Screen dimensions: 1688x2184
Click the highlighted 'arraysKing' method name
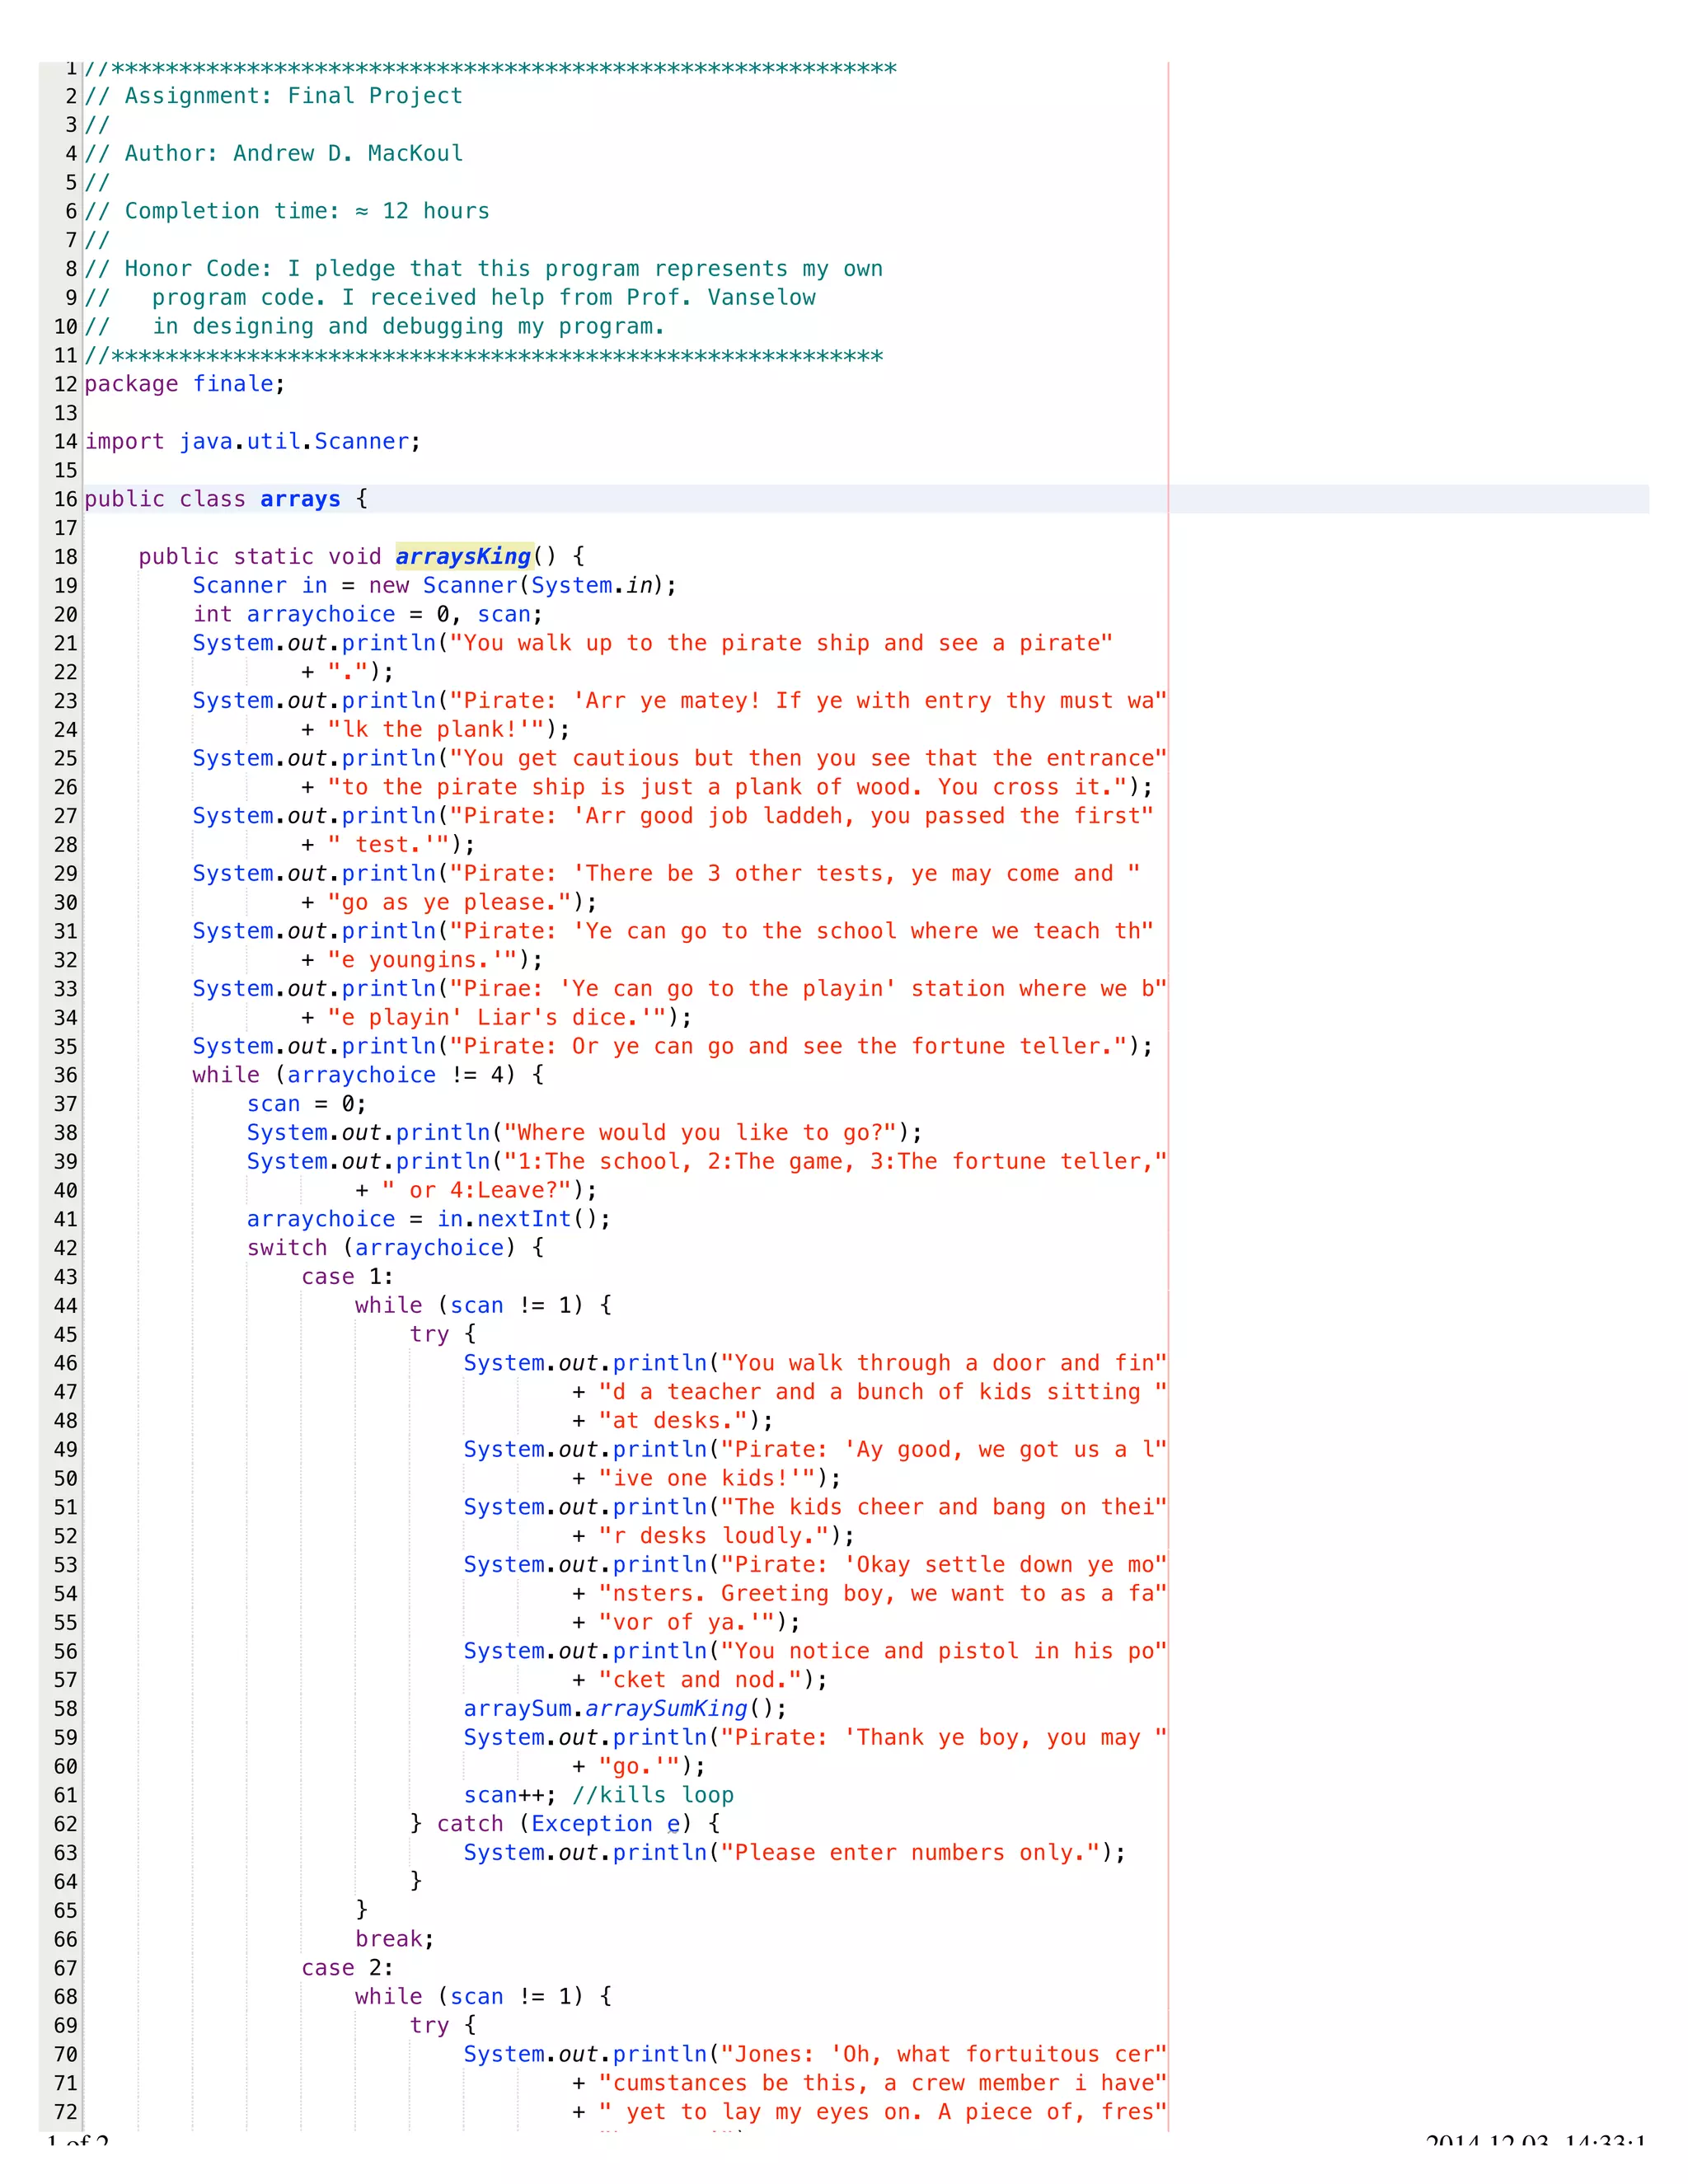click(x=463, y=557)
